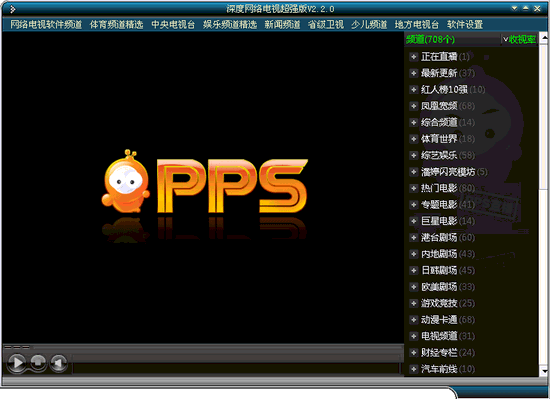Click the title bar up-arrow button
The height and width of the screenshot is (399, 550).
coord(525,8)
